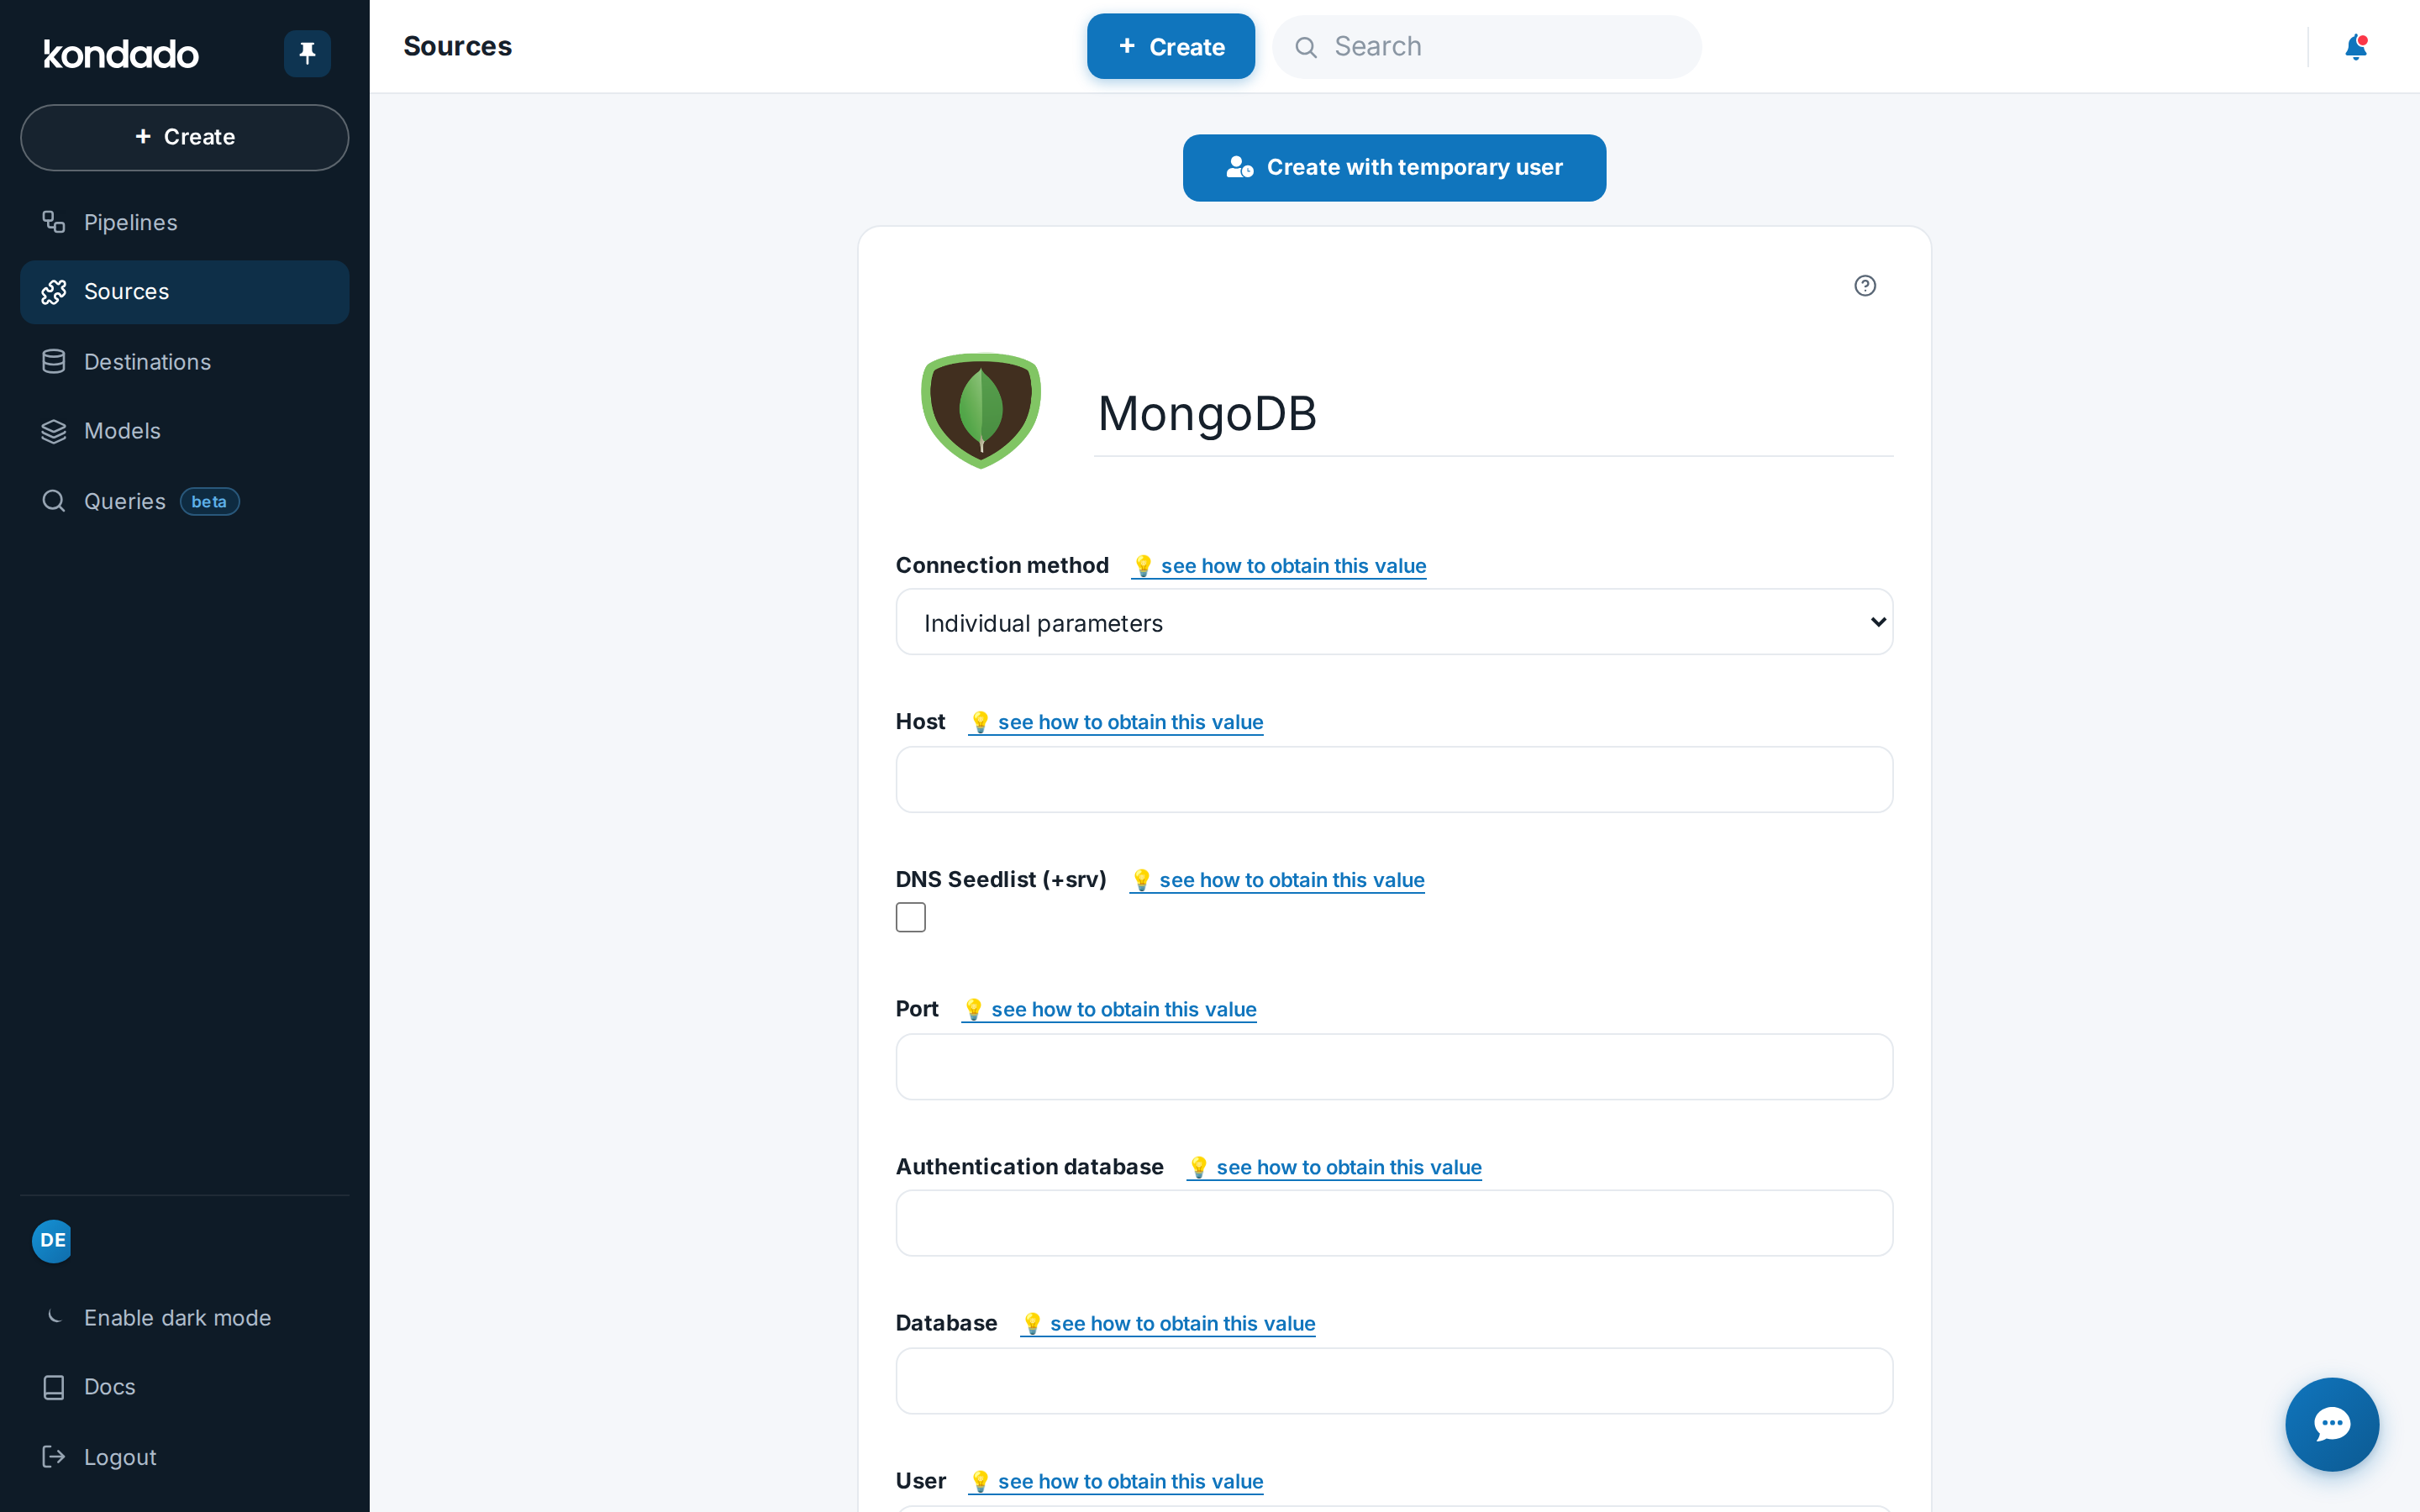This screenshot has width=2420, height=1512.
Task: Go to Sources in the sidebar
Action: coord(184,292)
